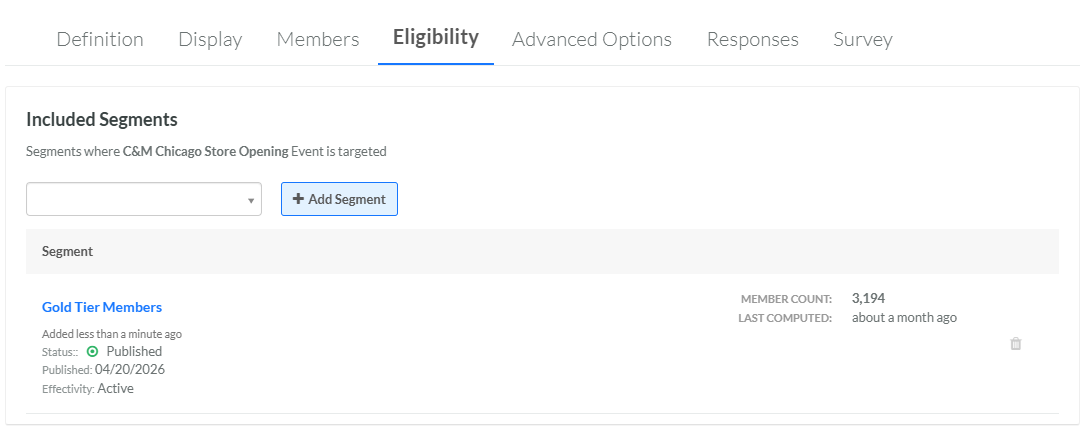
Task: Open the Display tab
Action: click(210, 40)
